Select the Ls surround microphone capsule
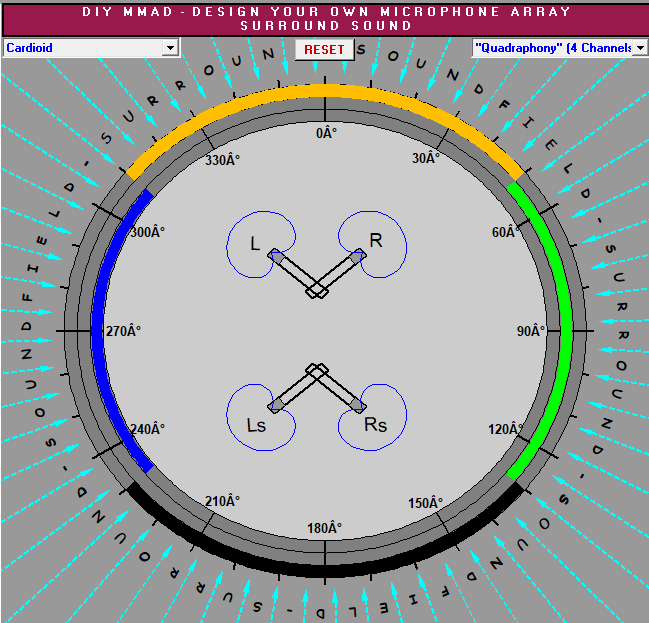This screenshot has height=623, width=649. [276, 404]
